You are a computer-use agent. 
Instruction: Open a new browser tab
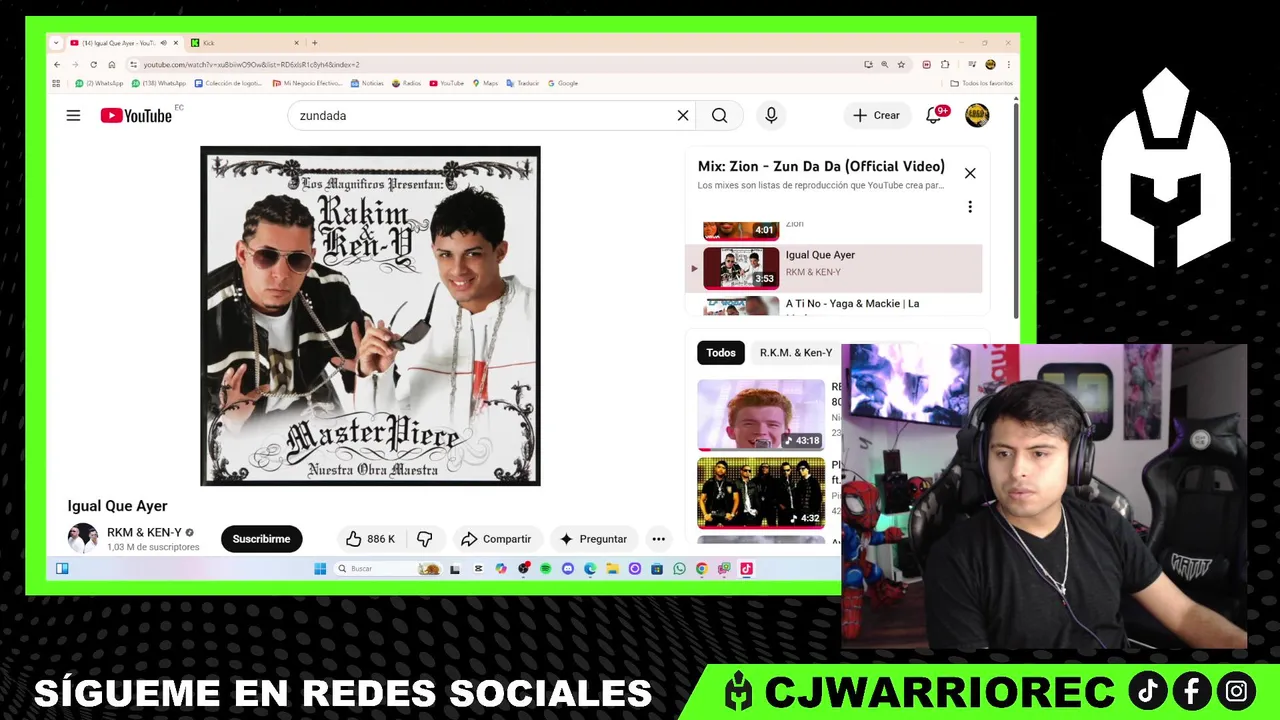(314, 43)
